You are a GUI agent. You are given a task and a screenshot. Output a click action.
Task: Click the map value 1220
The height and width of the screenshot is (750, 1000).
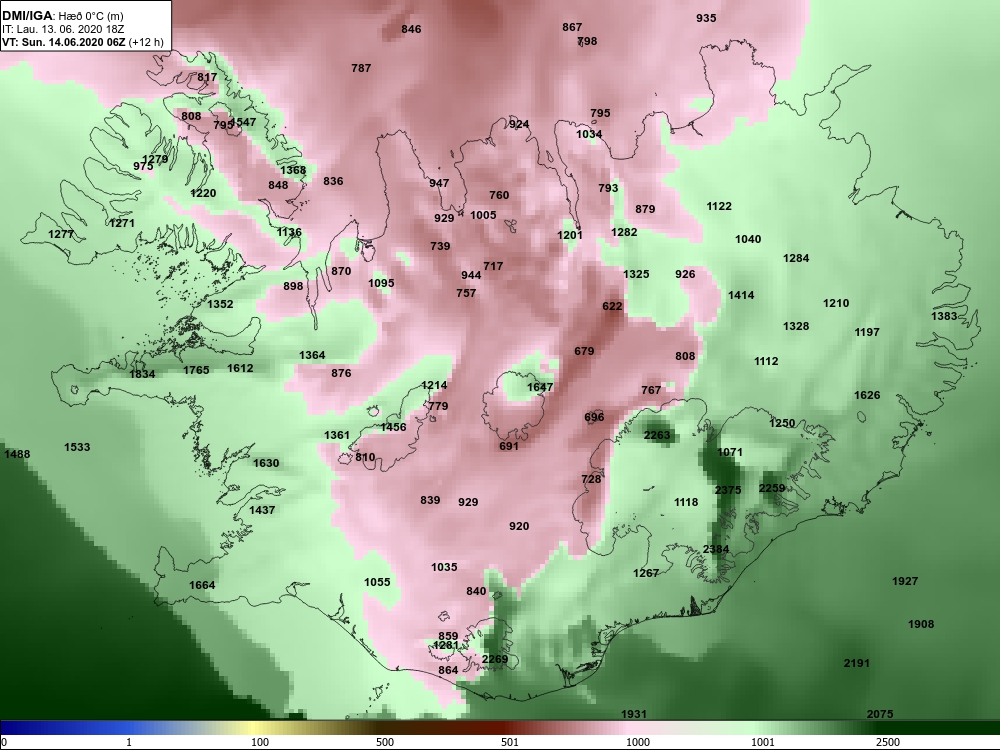(x=203, y=193)
